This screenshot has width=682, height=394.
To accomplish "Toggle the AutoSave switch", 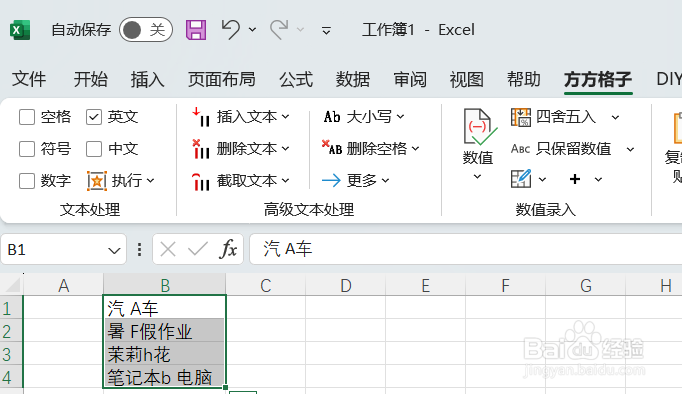I will coord(146,30).
